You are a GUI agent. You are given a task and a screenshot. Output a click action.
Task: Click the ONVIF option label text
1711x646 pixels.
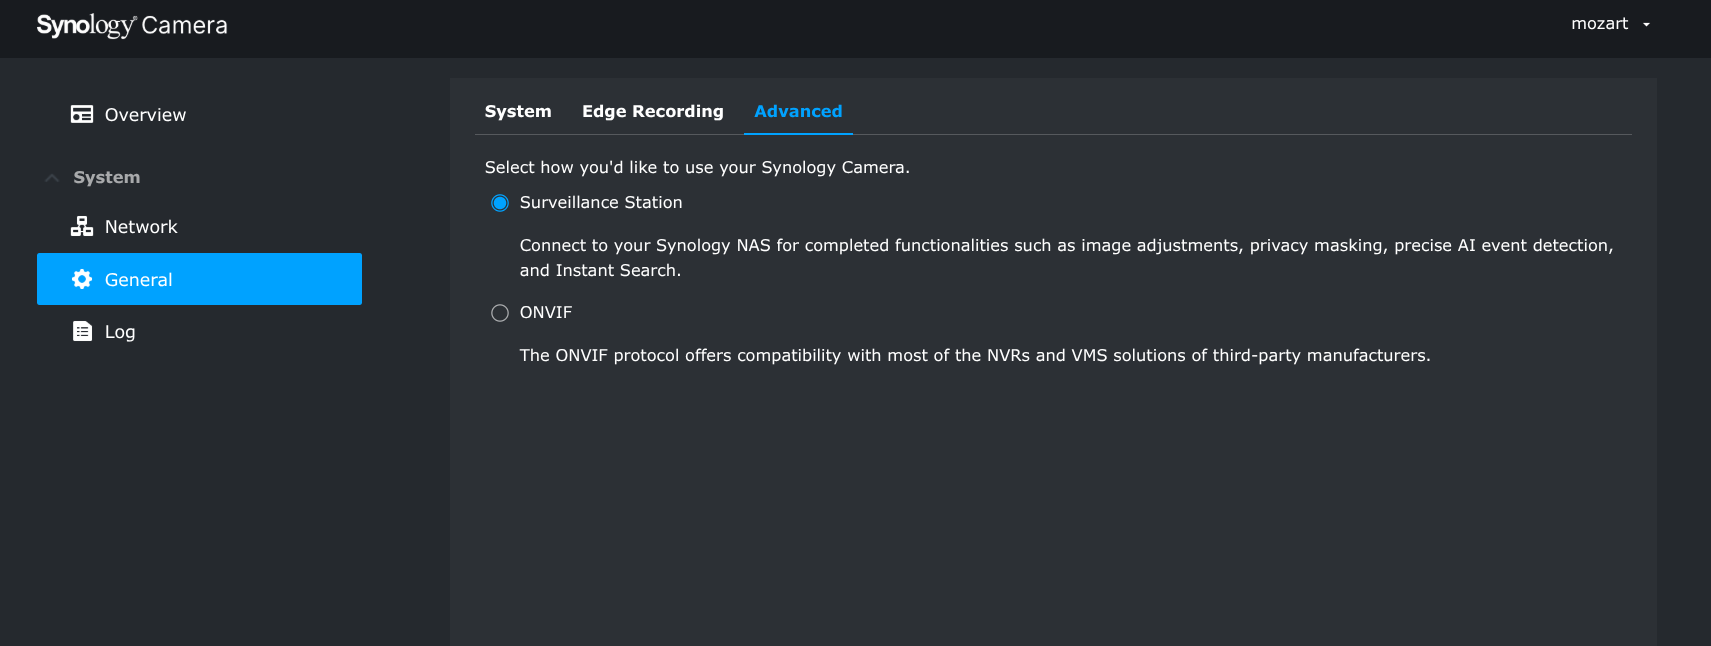click(x=546, y=312)
